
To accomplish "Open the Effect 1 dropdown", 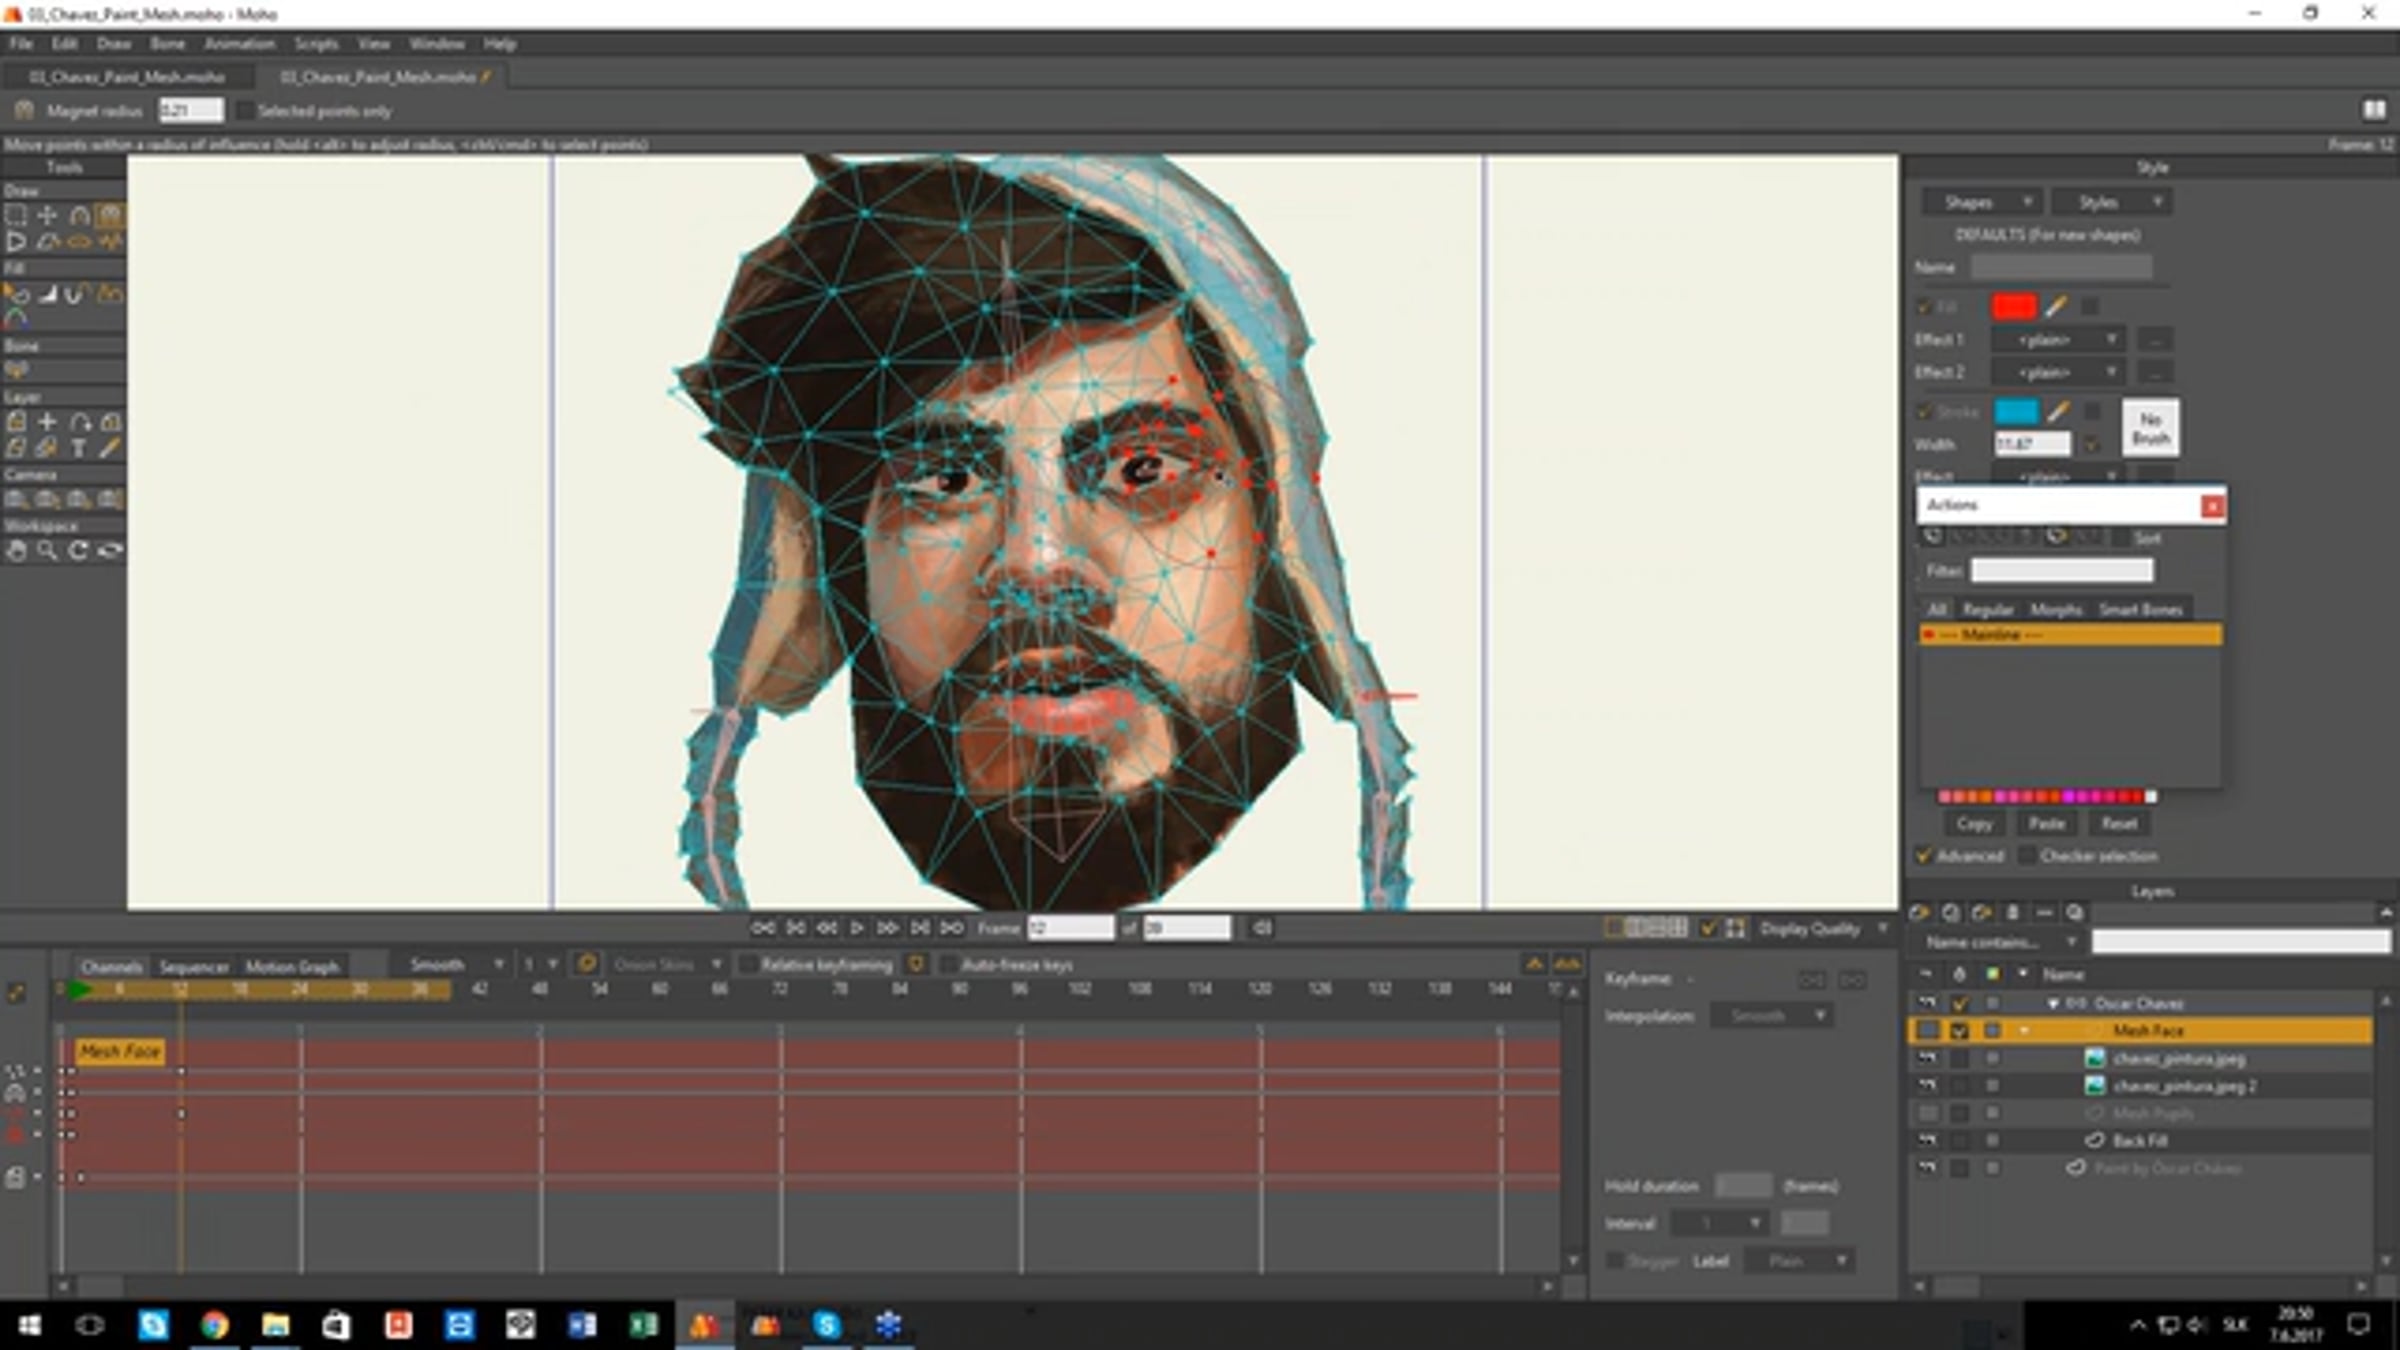I will (x=2060, y=340).
